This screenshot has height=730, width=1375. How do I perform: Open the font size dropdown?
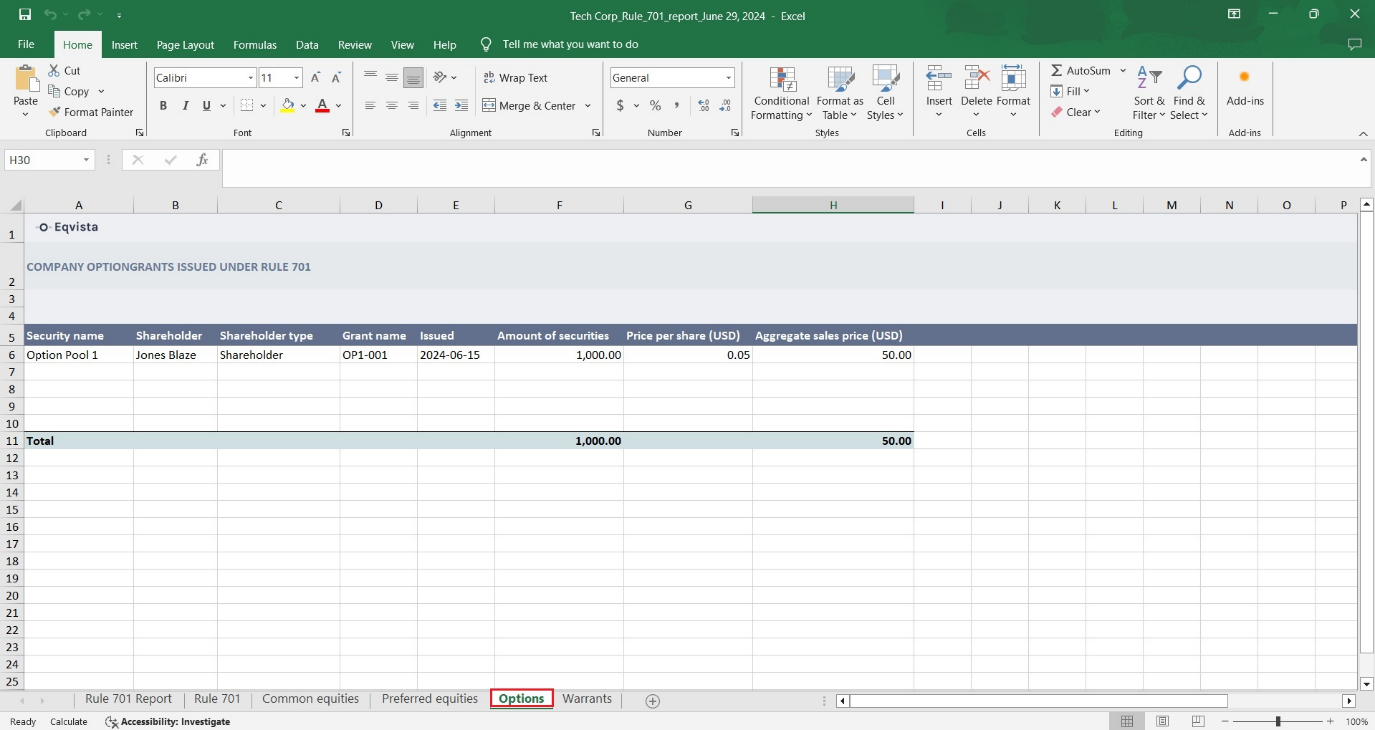point(297,78)
